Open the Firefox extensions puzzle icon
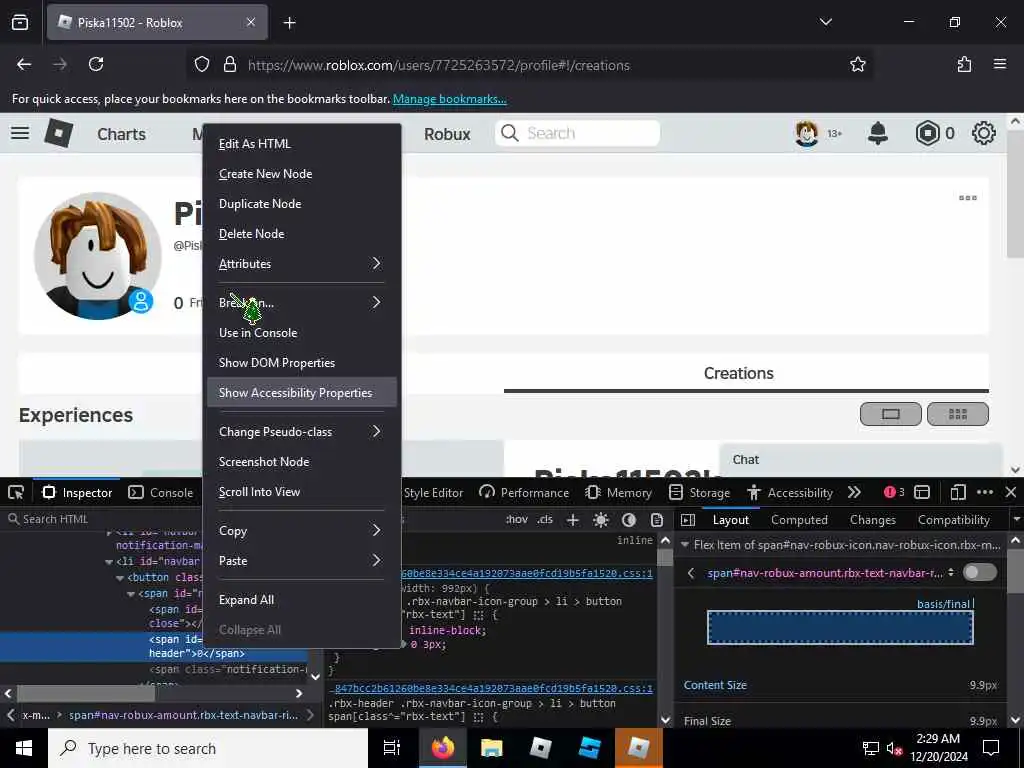 [964, 65]
